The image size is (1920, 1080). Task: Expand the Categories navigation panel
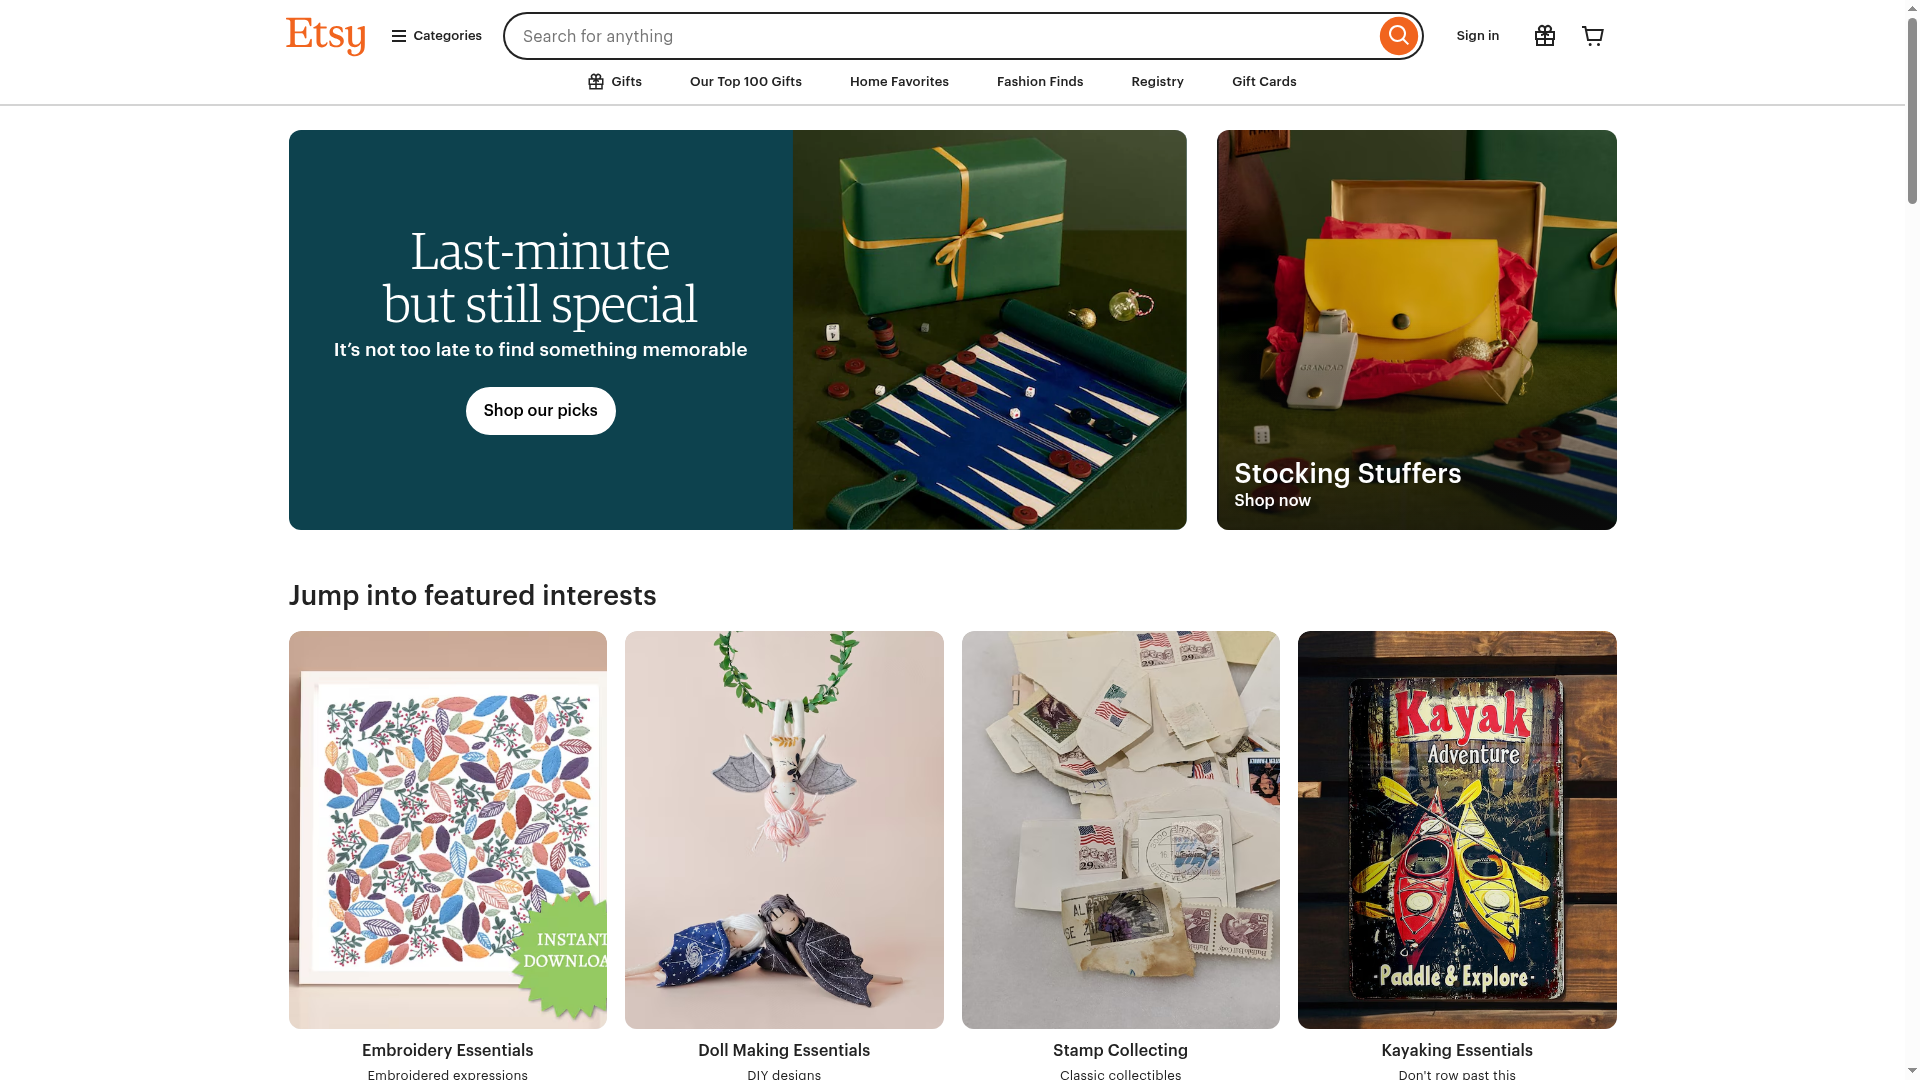[x=435, y=35]
